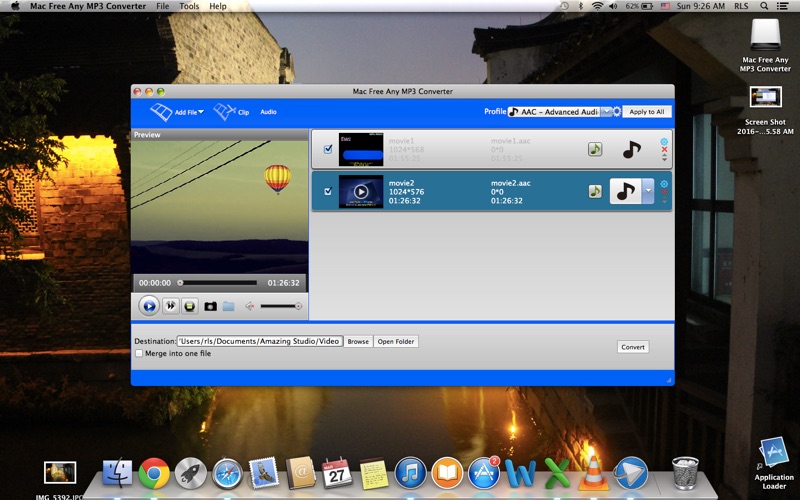Screen dimensions: 800x500
Task: Click the Add File filmstrip icon
Action: 161,112
